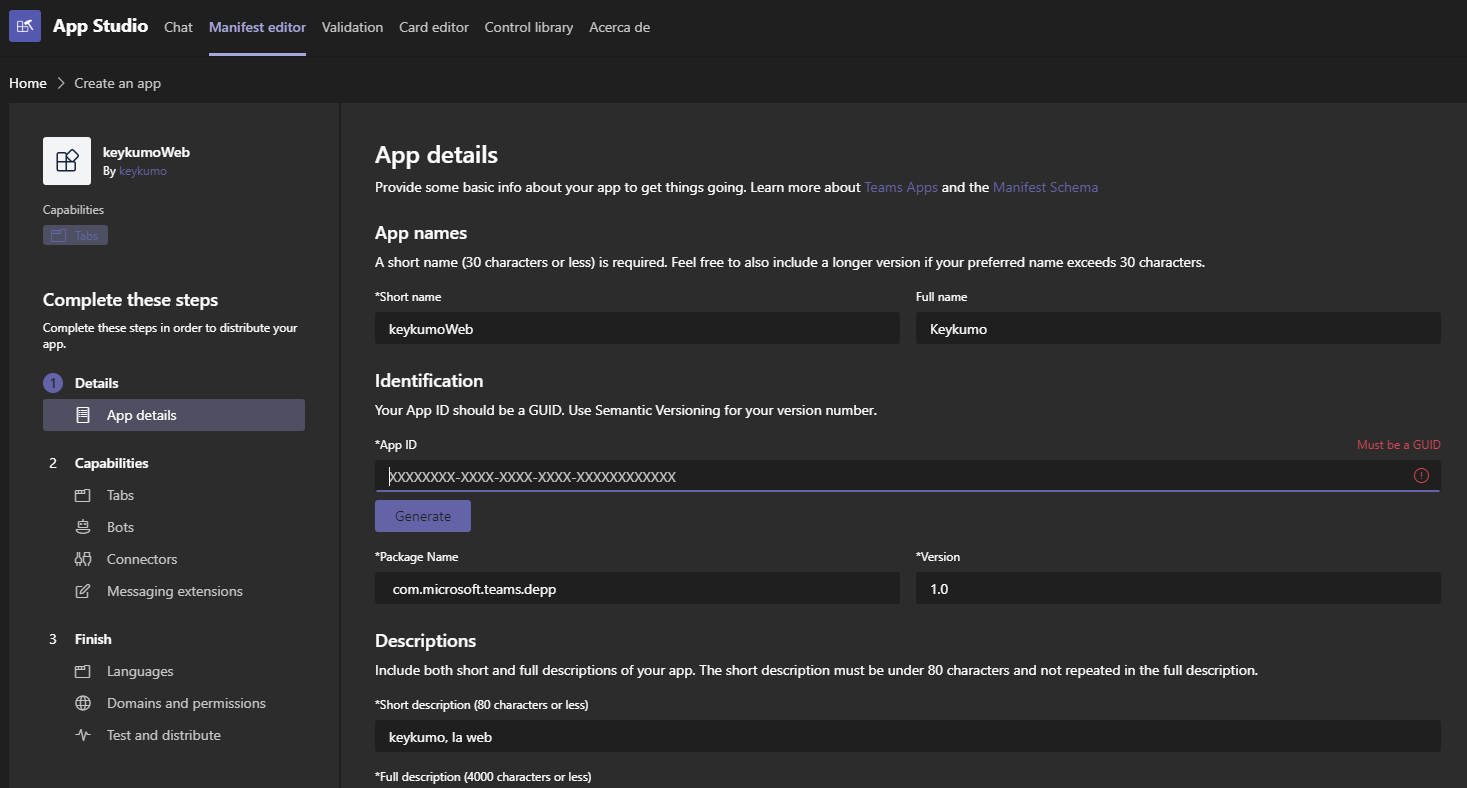Image resolution: width=1467 pixels, height=788 pixels.
Task: Select Messaging extensions step
Action: (x=174, y=591)
